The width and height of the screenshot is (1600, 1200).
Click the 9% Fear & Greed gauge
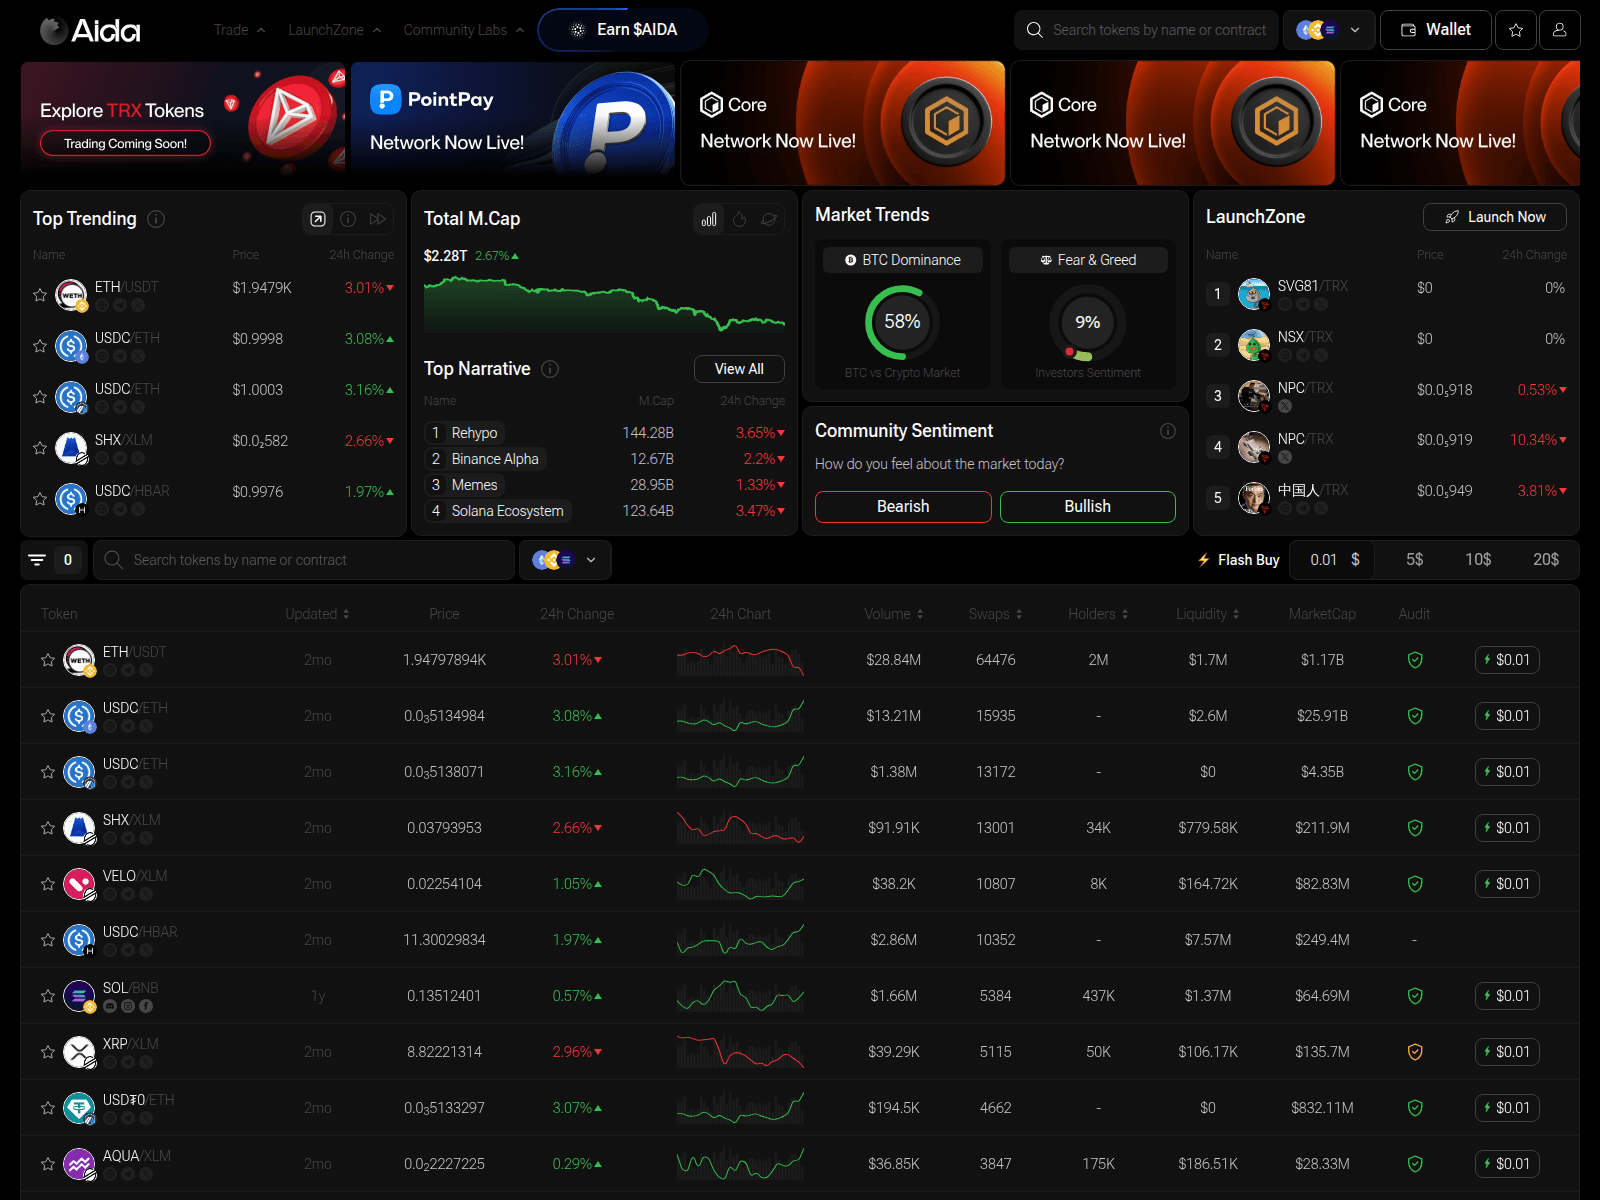[1088, 322]
